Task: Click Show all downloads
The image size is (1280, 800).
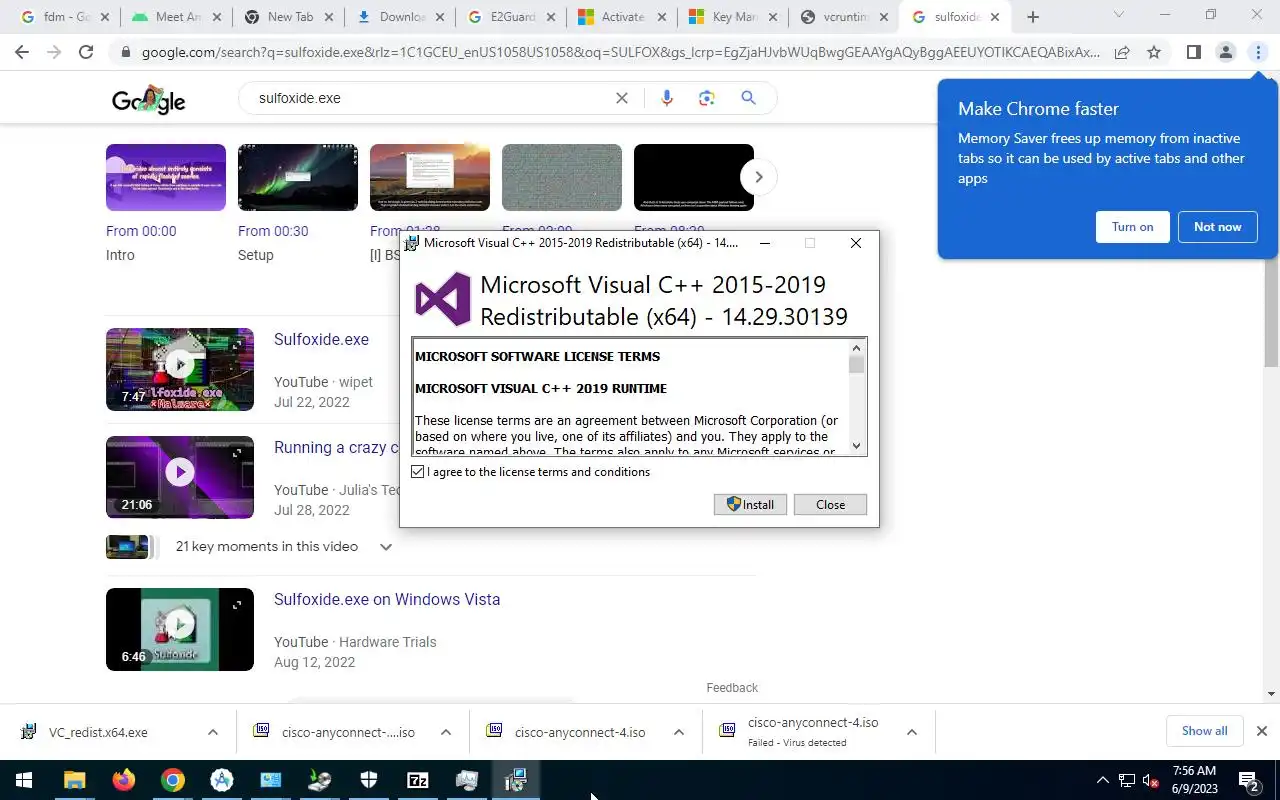Action: (x=1204, y=731)
